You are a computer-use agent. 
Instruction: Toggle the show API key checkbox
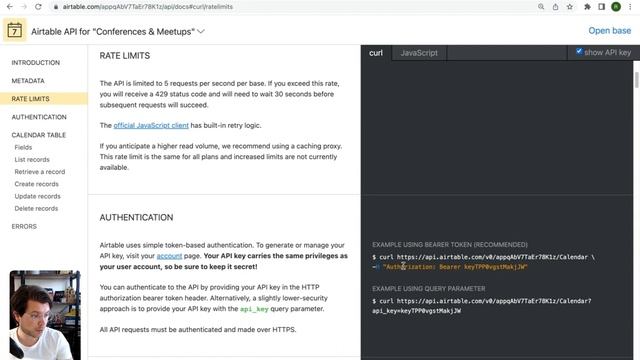coord(579,51)
